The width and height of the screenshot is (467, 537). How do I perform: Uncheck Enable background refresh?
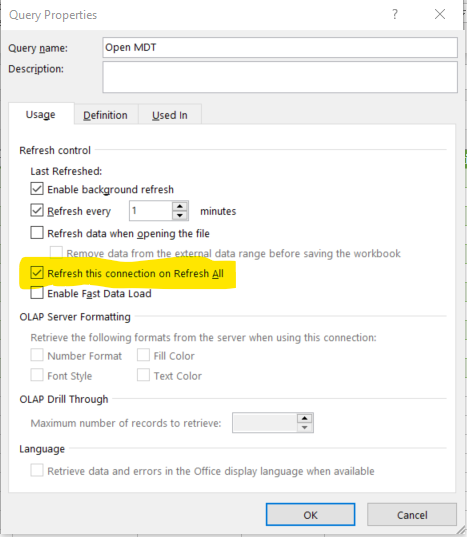click(37, 189)
